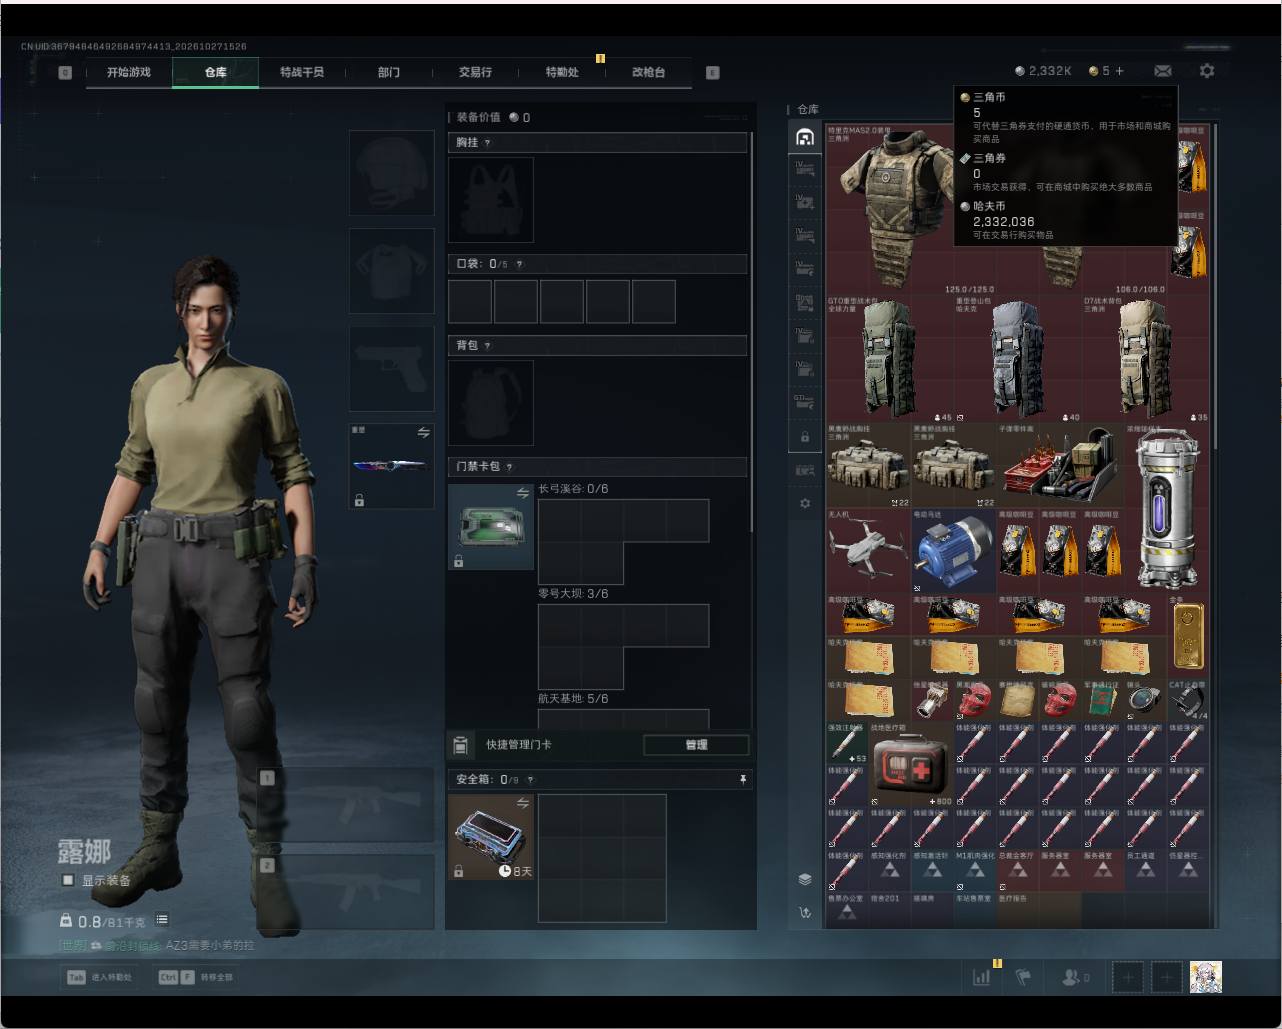Screen dimensions: 1282x1029
Task: Select the gold bar item in the warehouse
Action: (1188, 636)
